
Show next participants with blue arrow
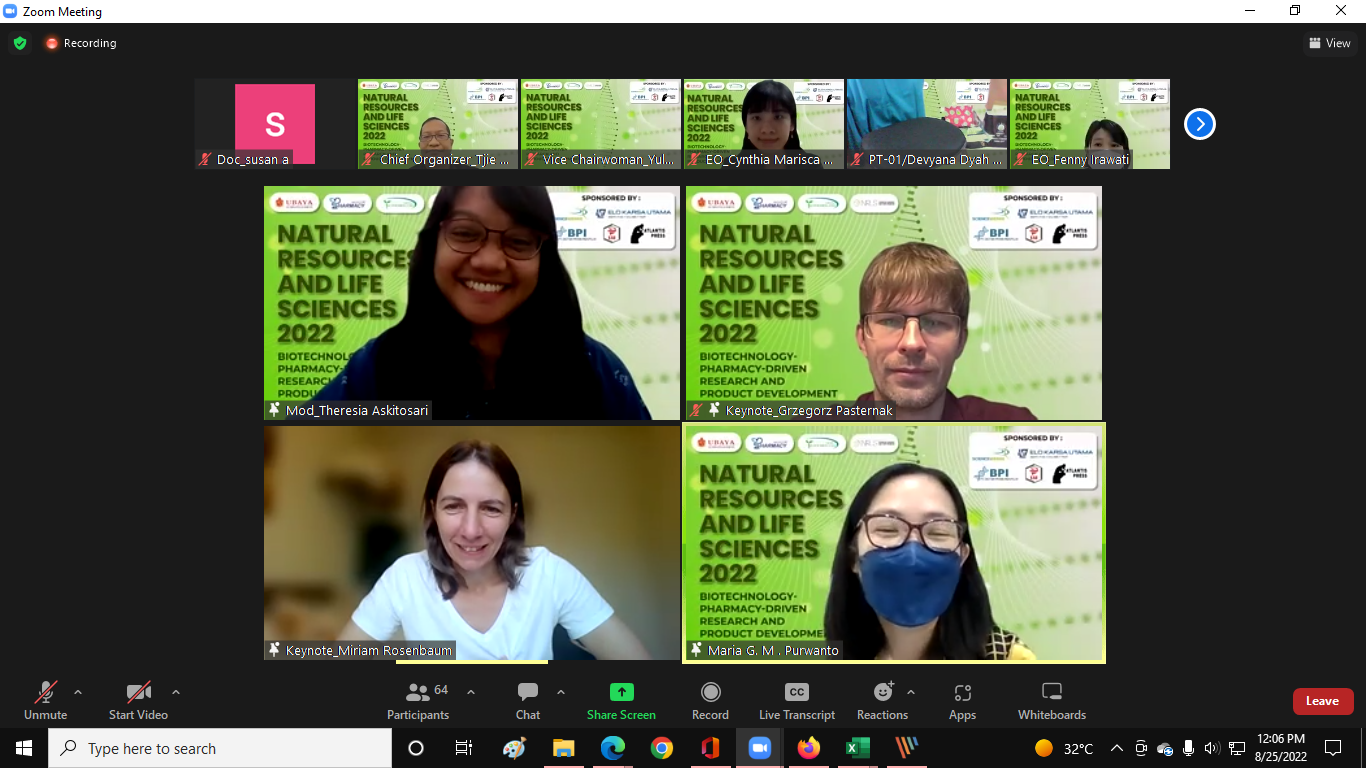[x=1199, y=124]
